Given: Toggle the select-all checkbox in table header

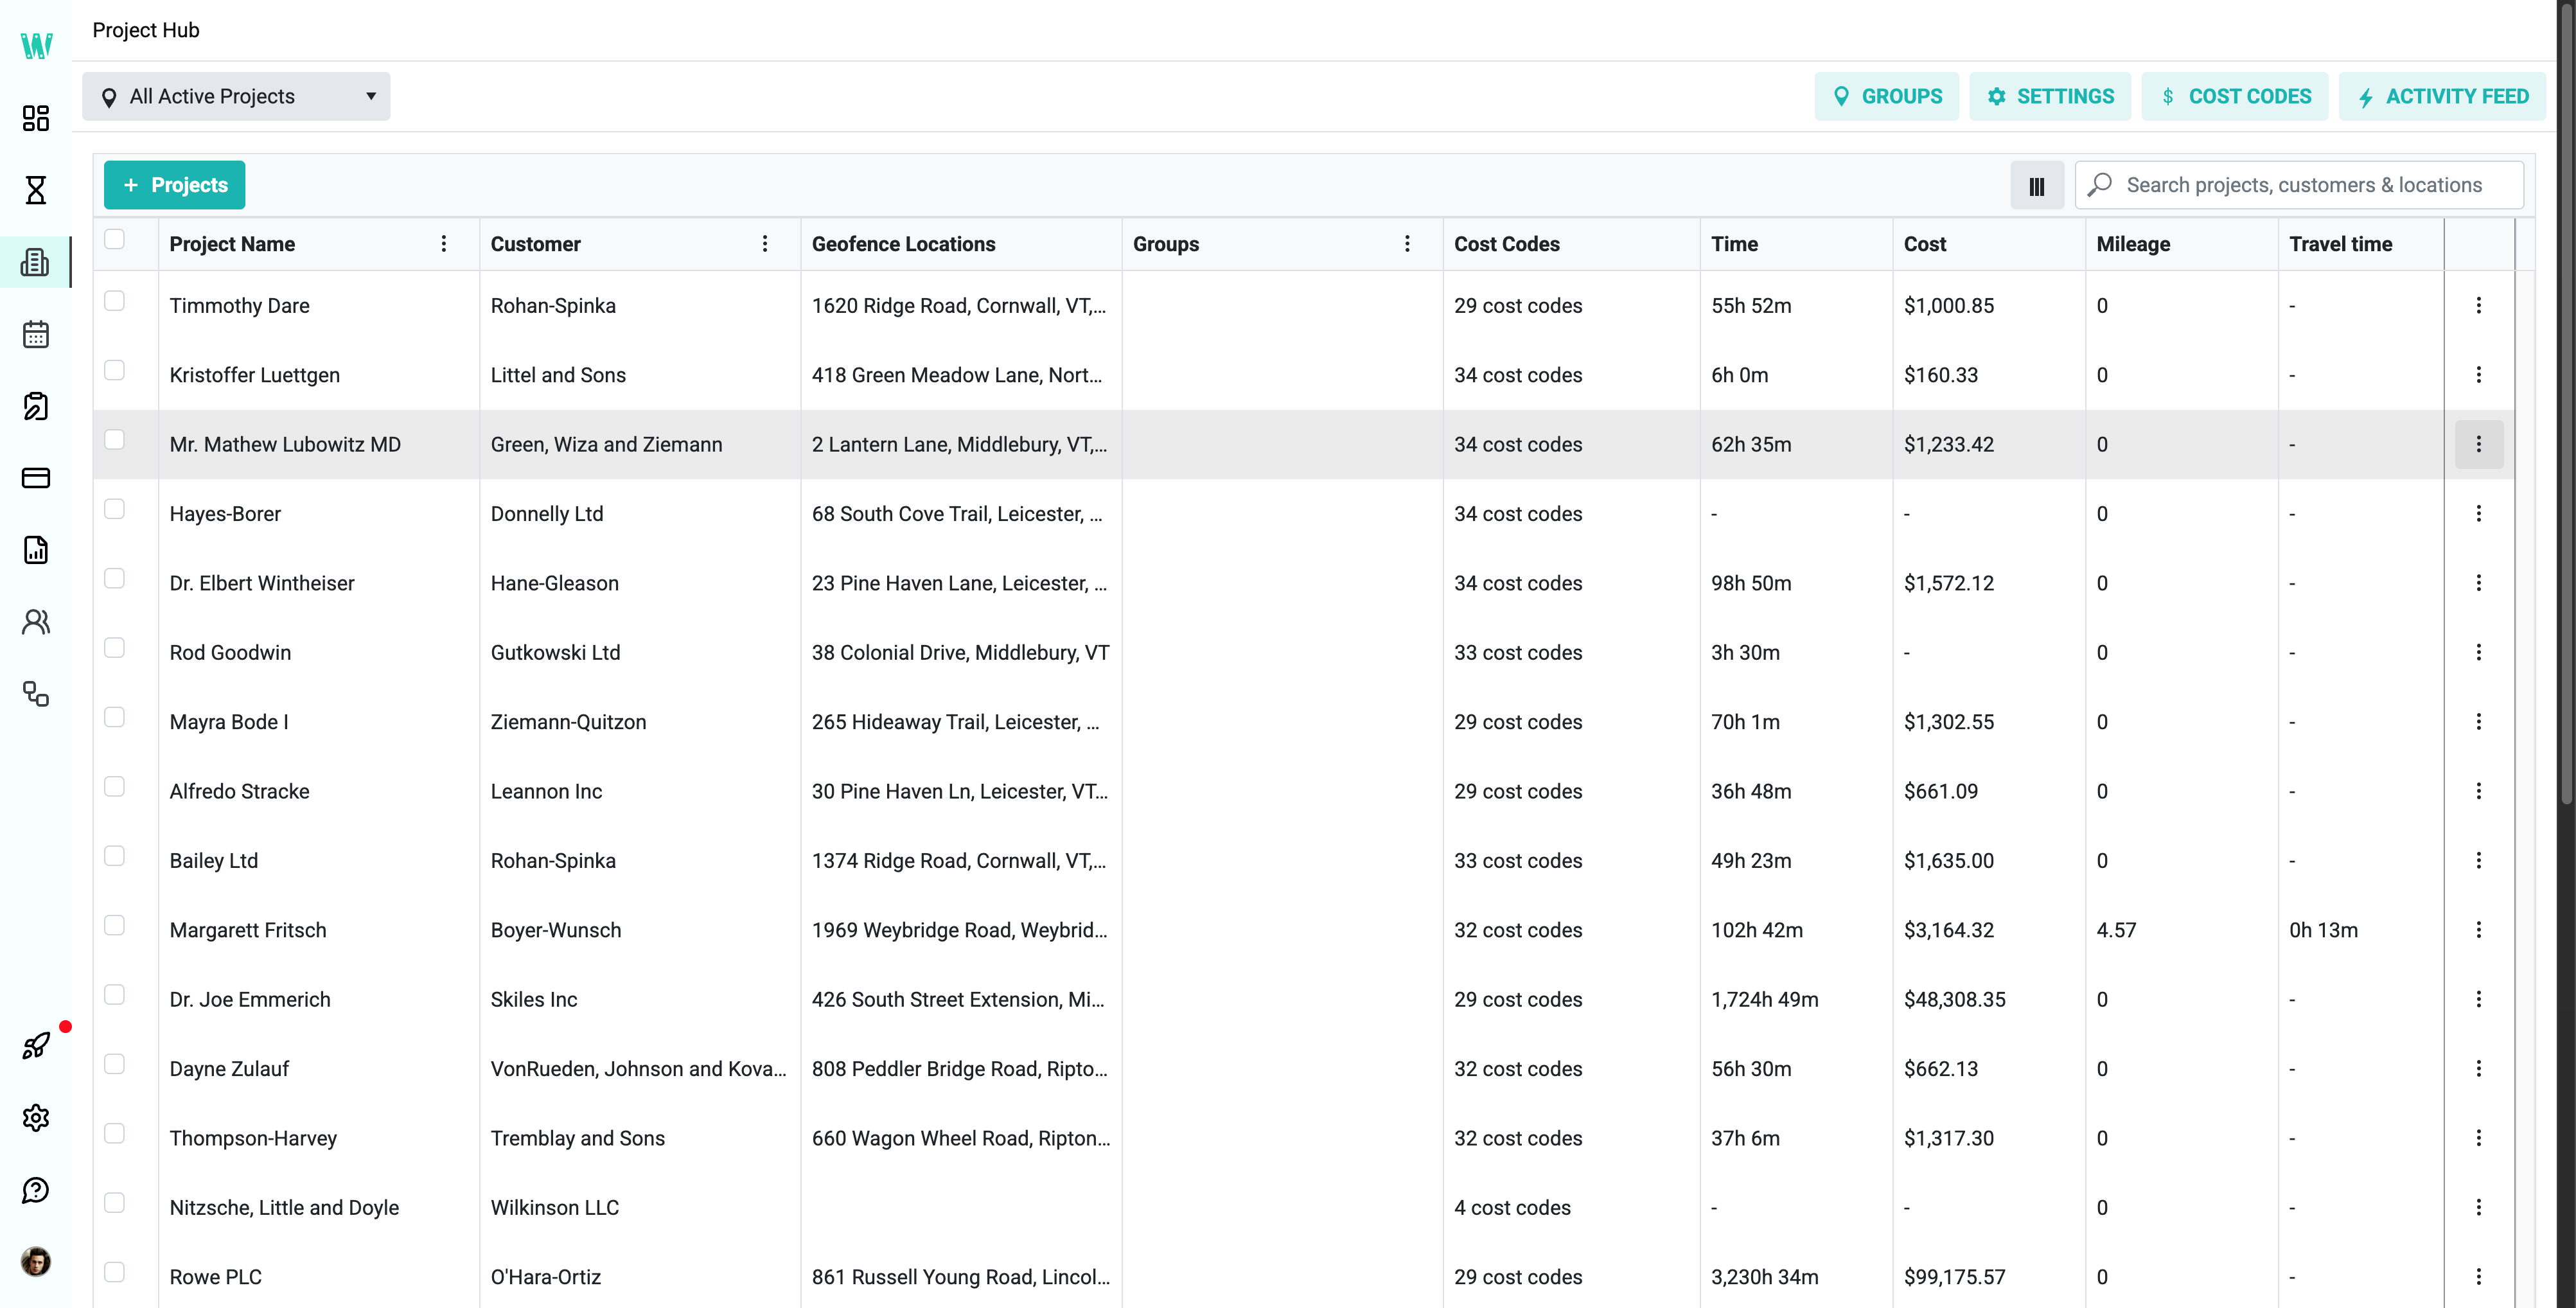Looking at the screenshot, I should [x=115, y=240].
